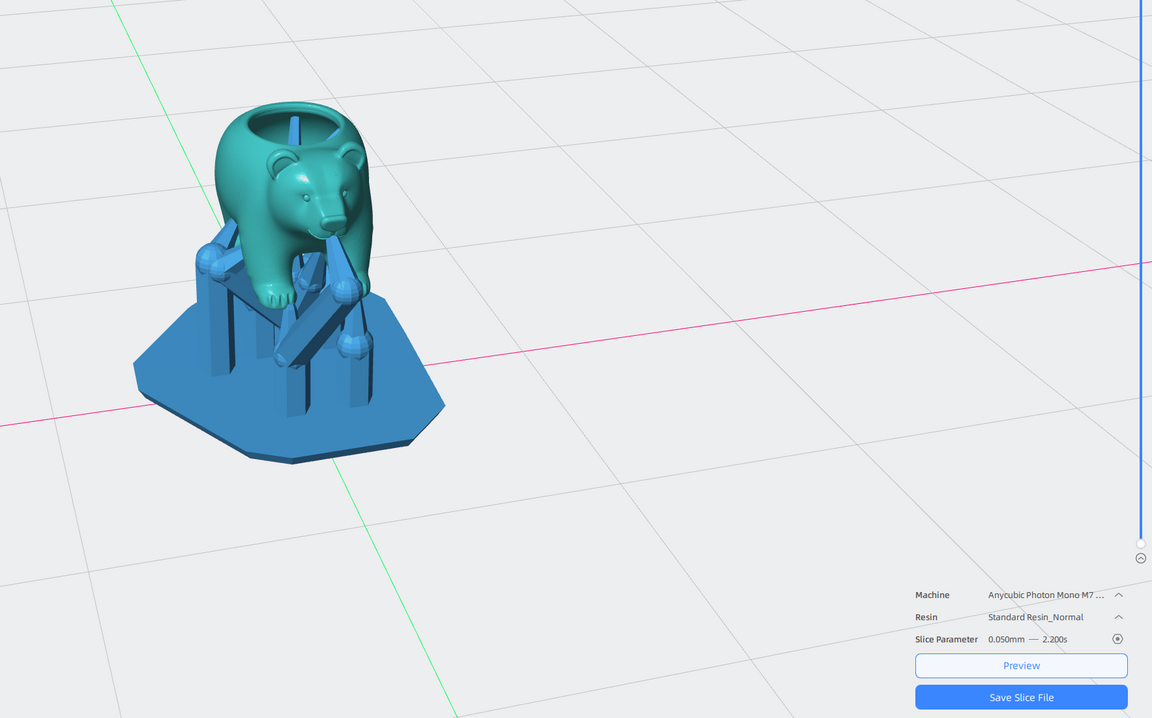The width and height of the screenshot is (1152, 718).
Task: Click Save Slice File
Action: click(x=1021, y=697)
